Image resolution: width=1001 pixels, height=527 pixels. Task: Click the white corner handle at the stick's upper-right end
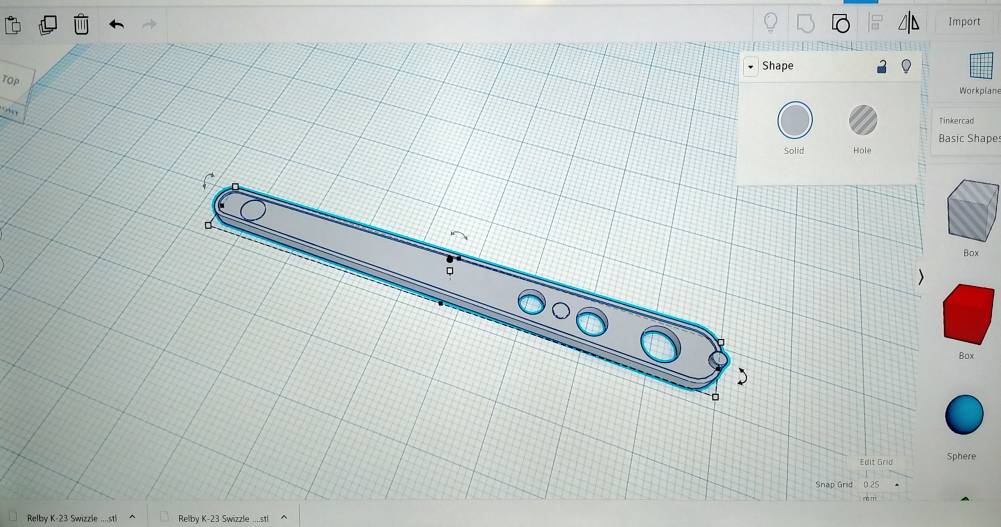point(721,343)
